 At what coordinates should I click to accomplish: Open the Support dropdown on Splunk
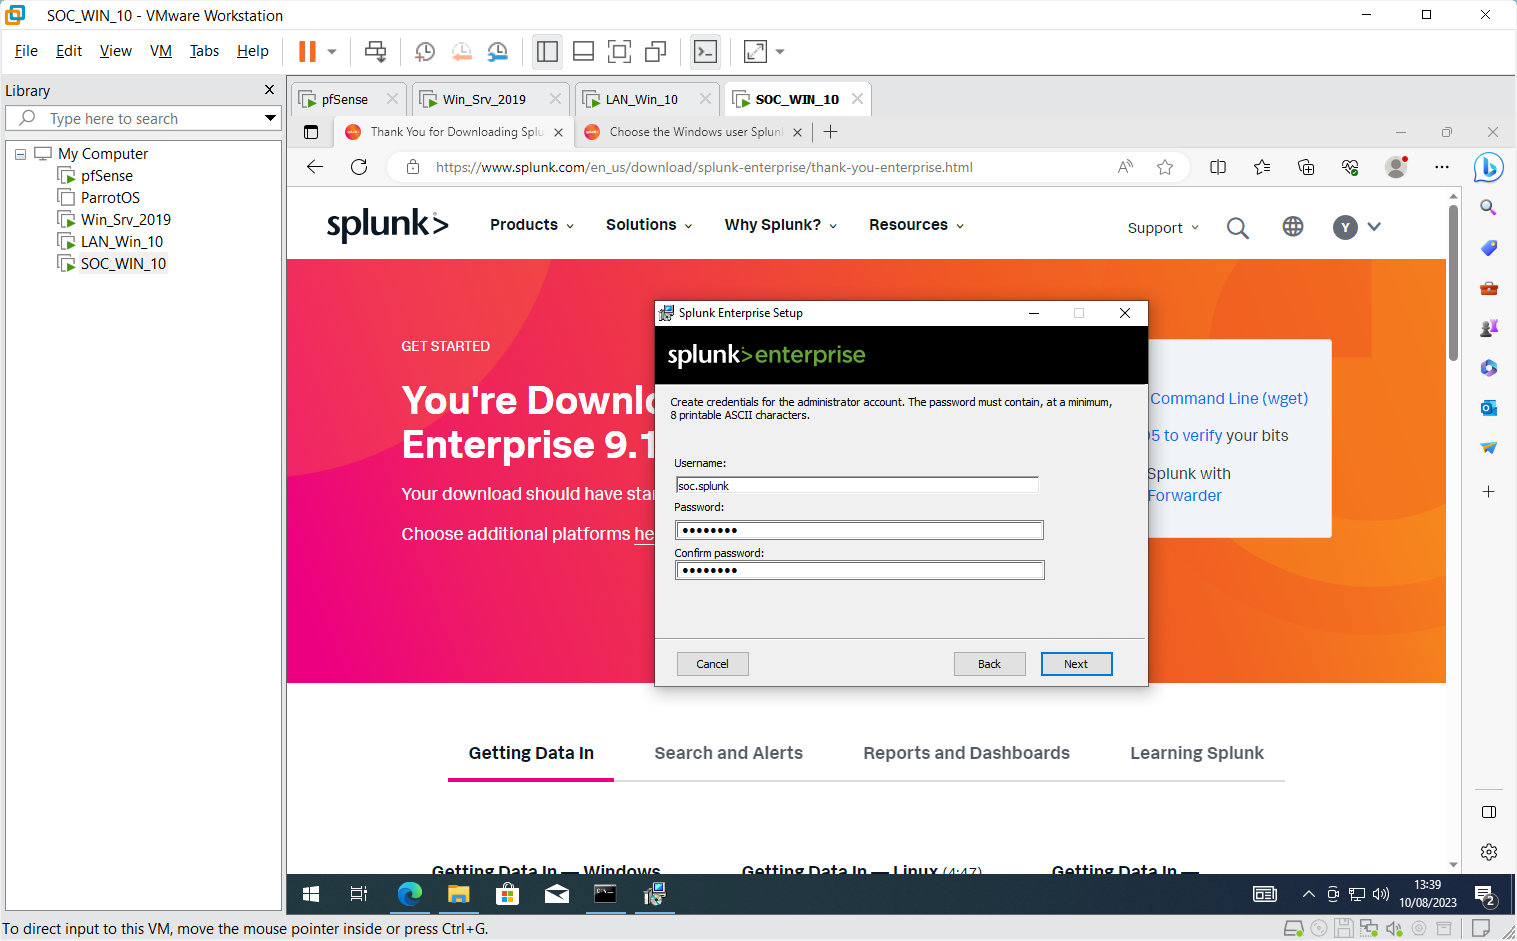[1163, 228]
